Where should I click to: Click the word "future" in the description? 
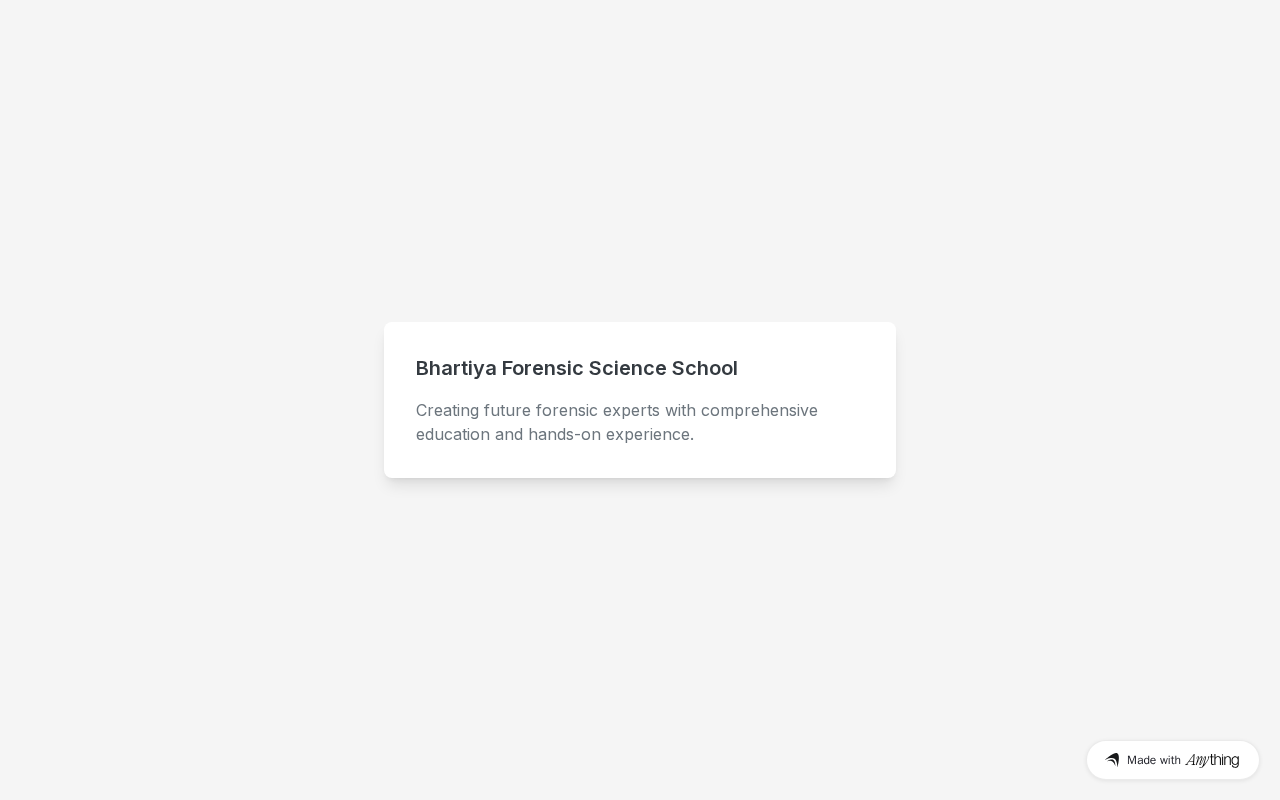click(x=507, y=410)
